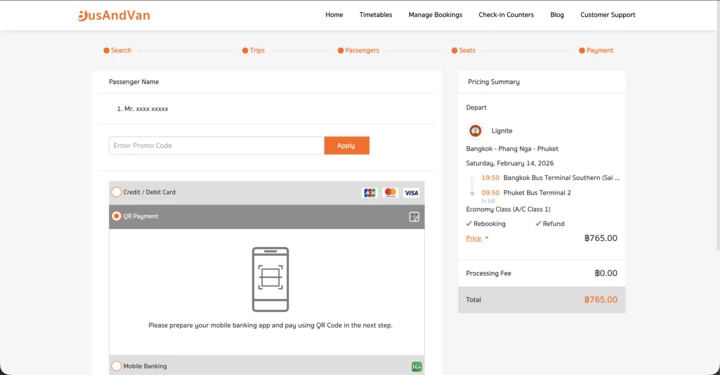The image size is (720, 375).
Task: Open Timetables in the navigation bar
Action: pos(376,15)
